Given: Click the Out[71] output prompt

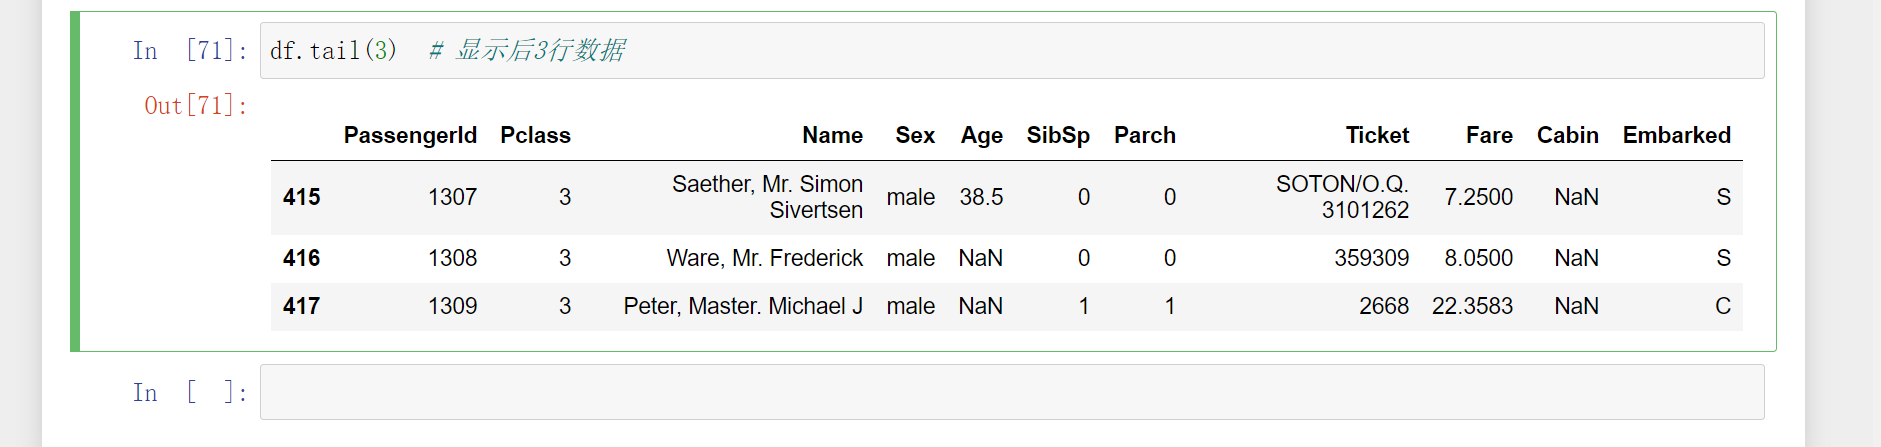Looking at the screenshot, I should click(196, 105).
